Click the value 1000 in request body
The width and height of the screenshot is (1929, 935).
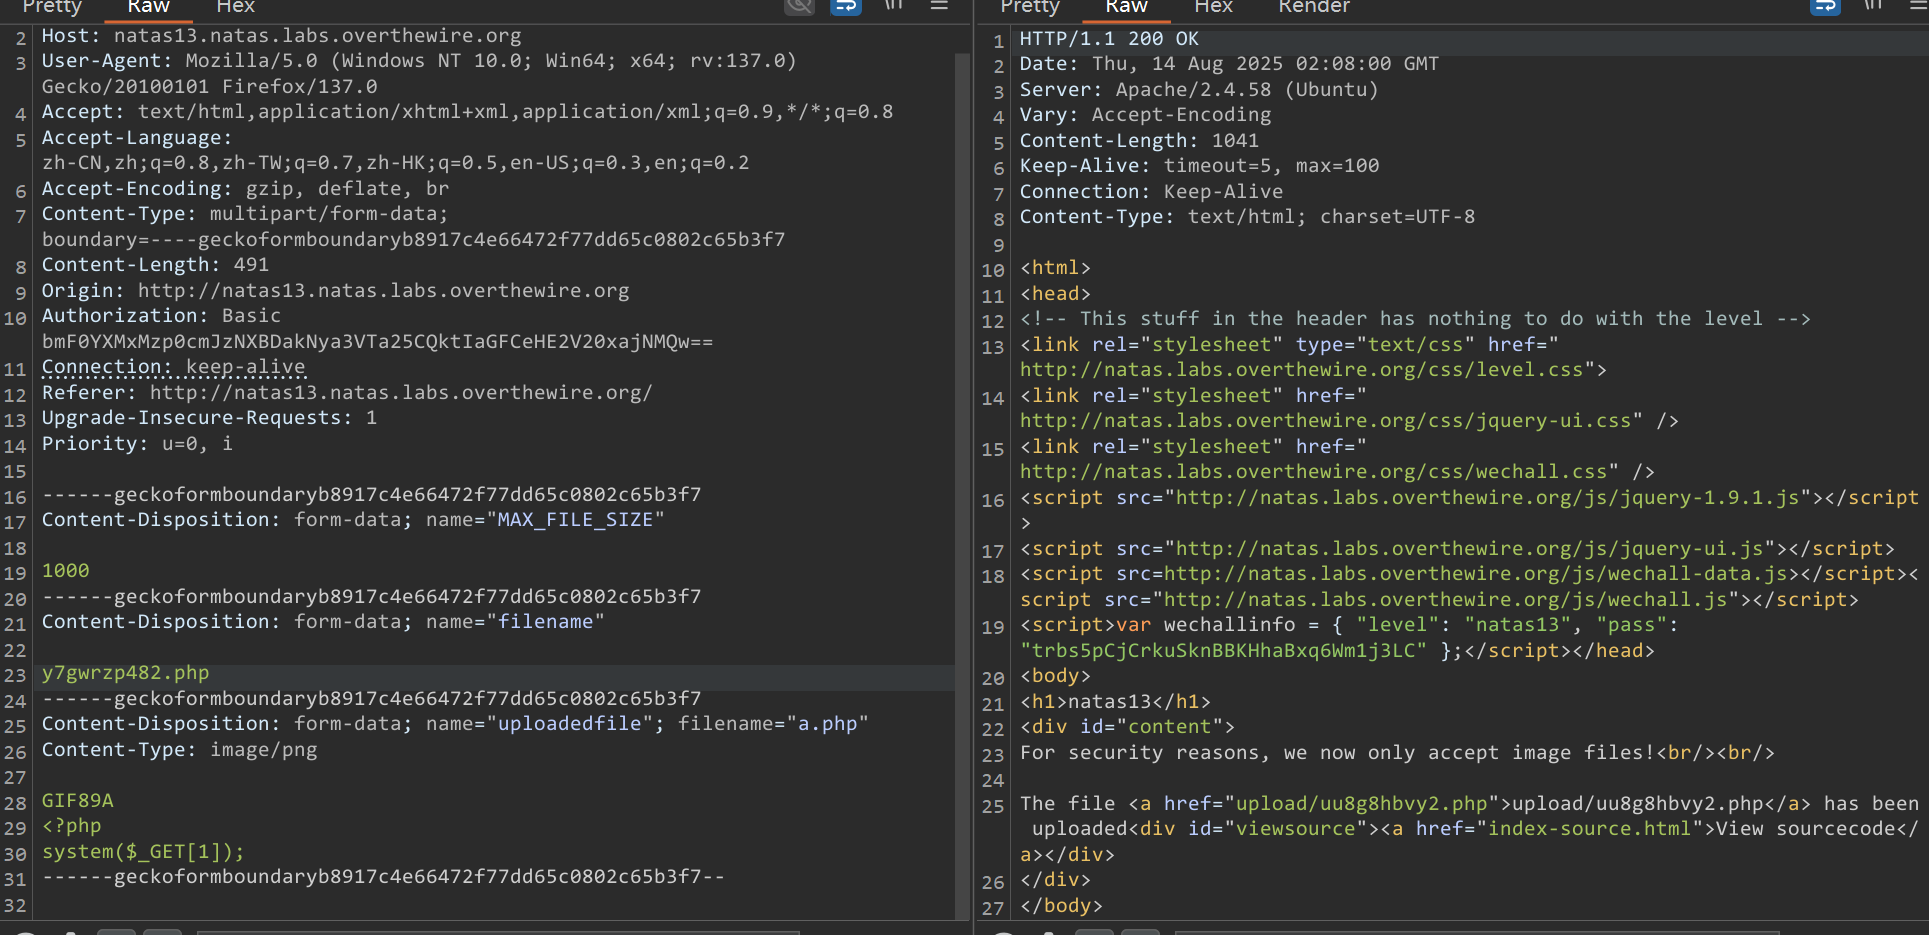click(x=65, y=571)
